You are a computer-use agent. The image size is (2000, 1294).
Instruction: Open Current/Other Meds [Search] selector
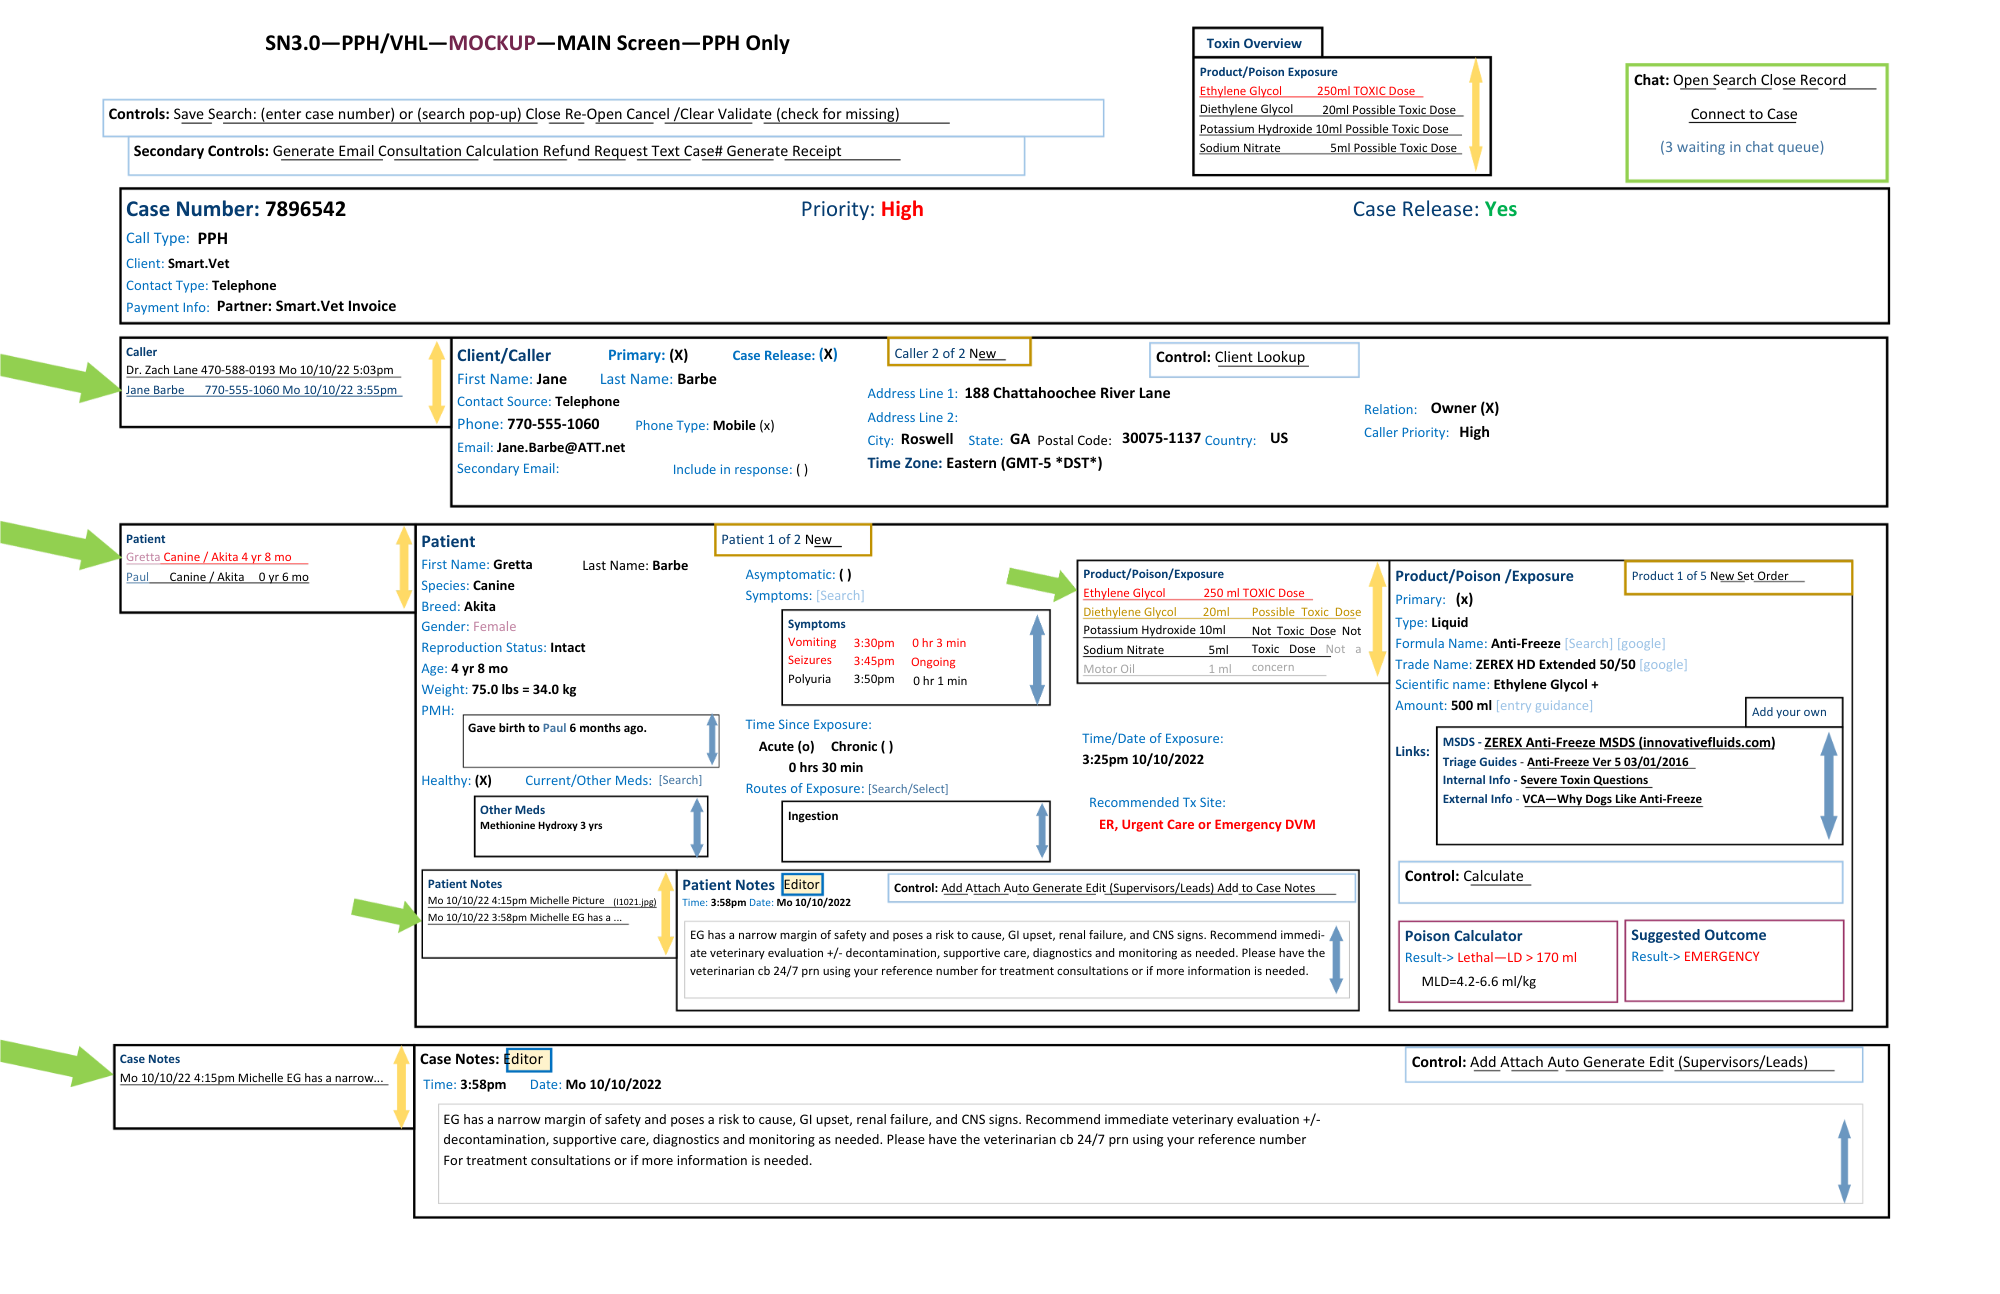pyautogui.click(x=680, y=781)
